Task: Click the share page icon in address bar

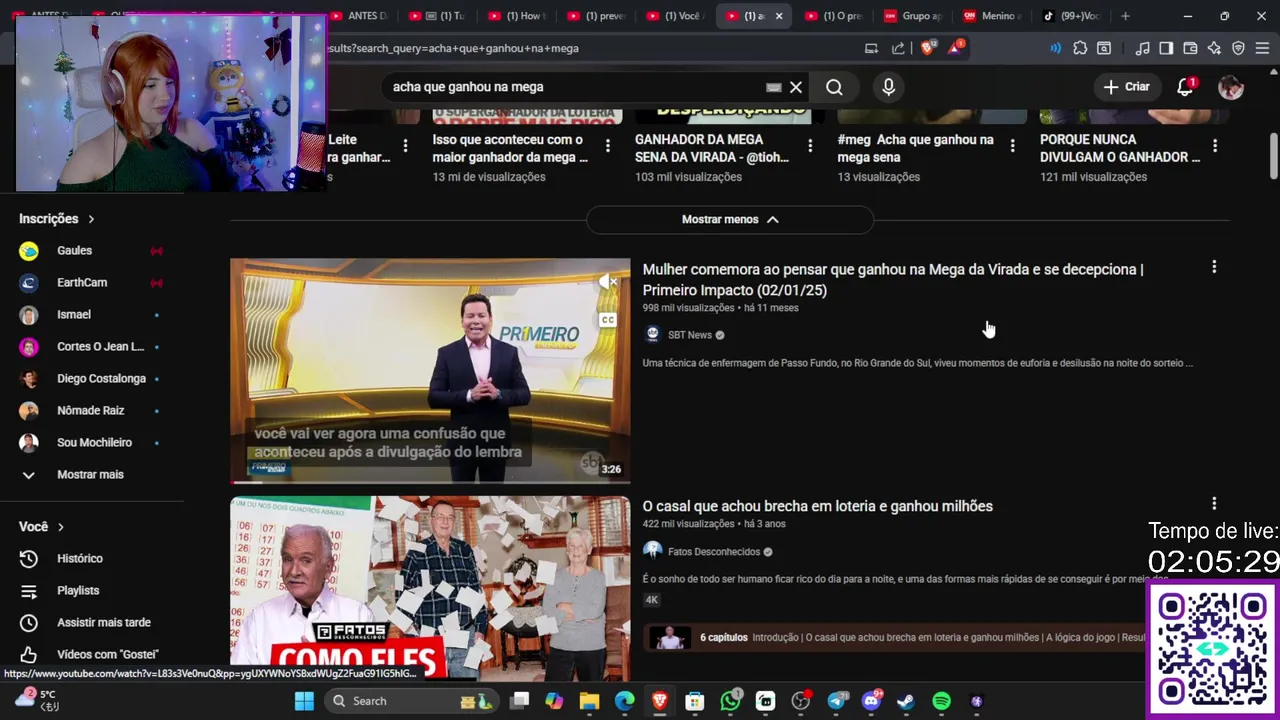Action: (898, 48)
